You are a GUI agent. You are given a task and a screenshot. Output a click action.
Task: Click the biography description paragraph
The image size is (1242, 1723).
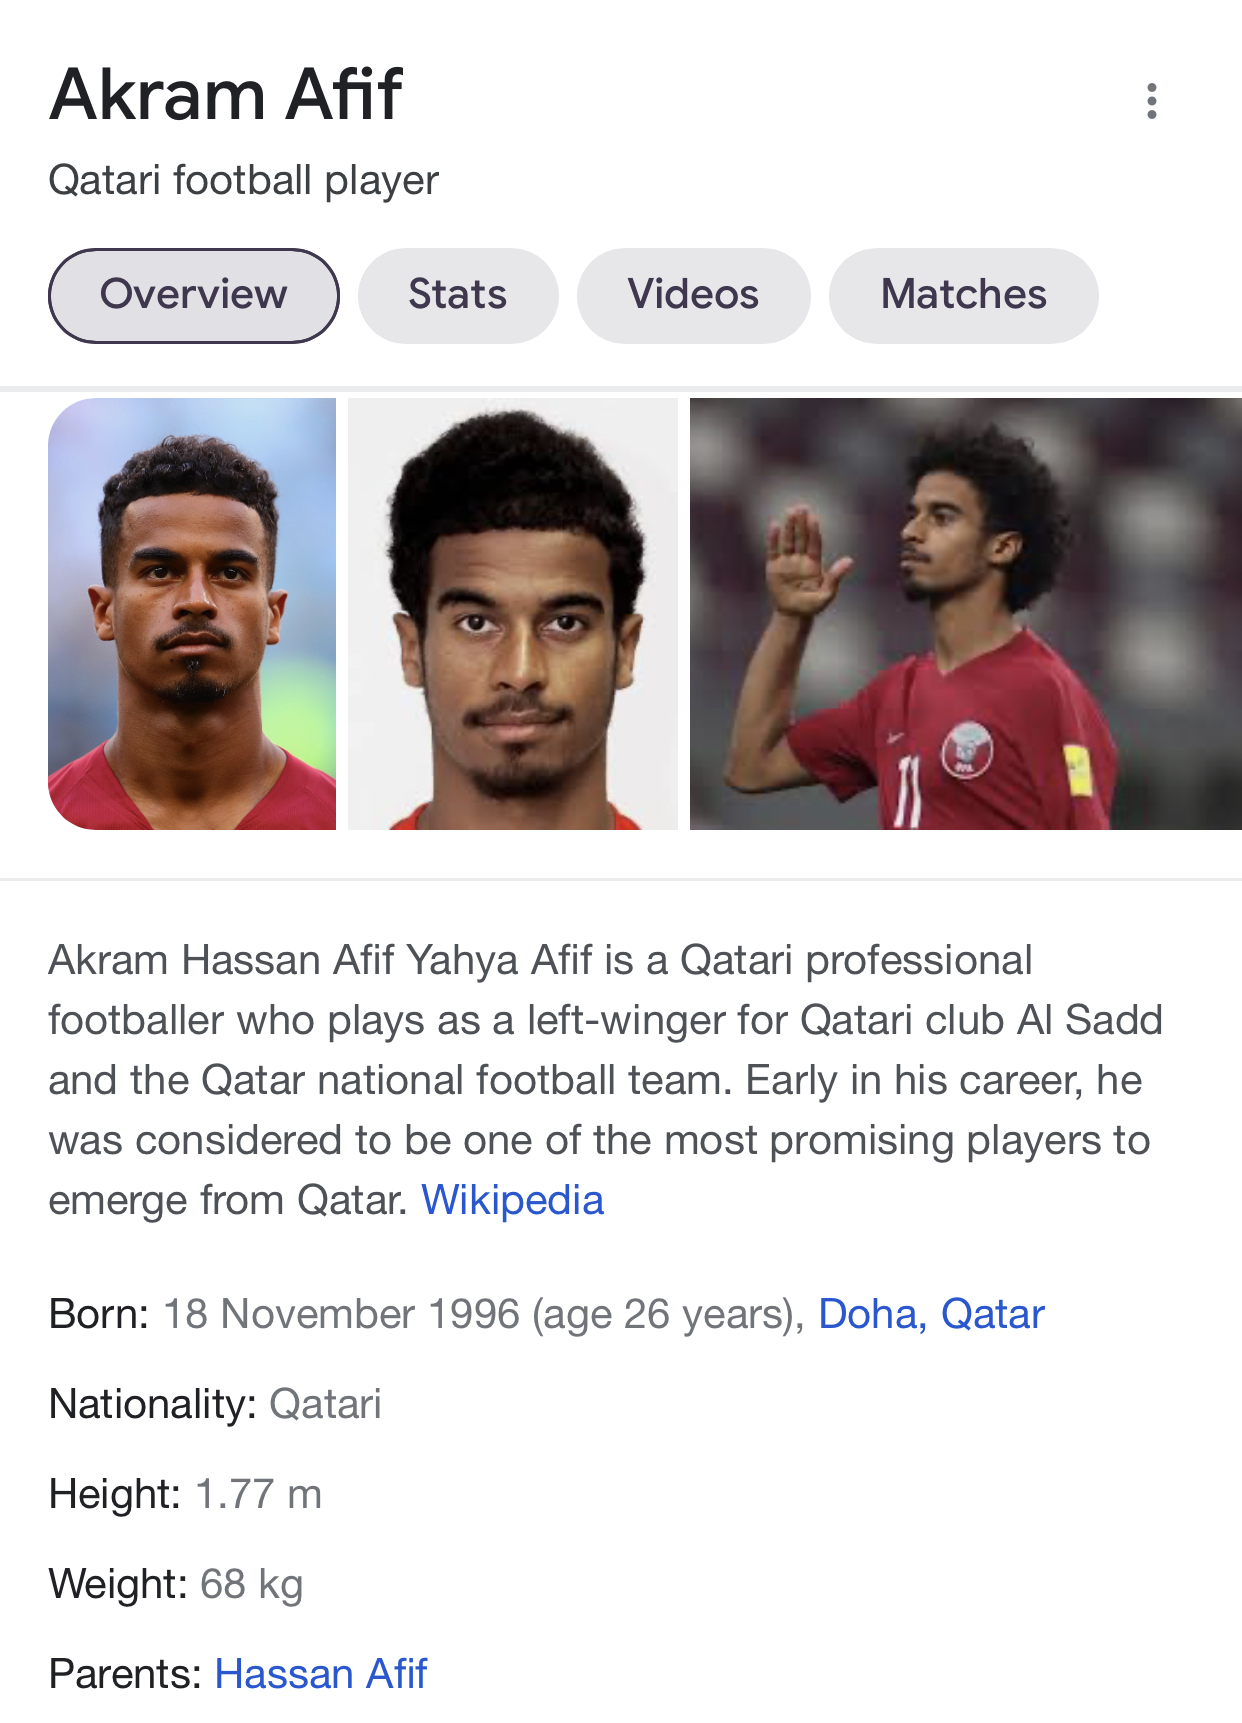606,1080
